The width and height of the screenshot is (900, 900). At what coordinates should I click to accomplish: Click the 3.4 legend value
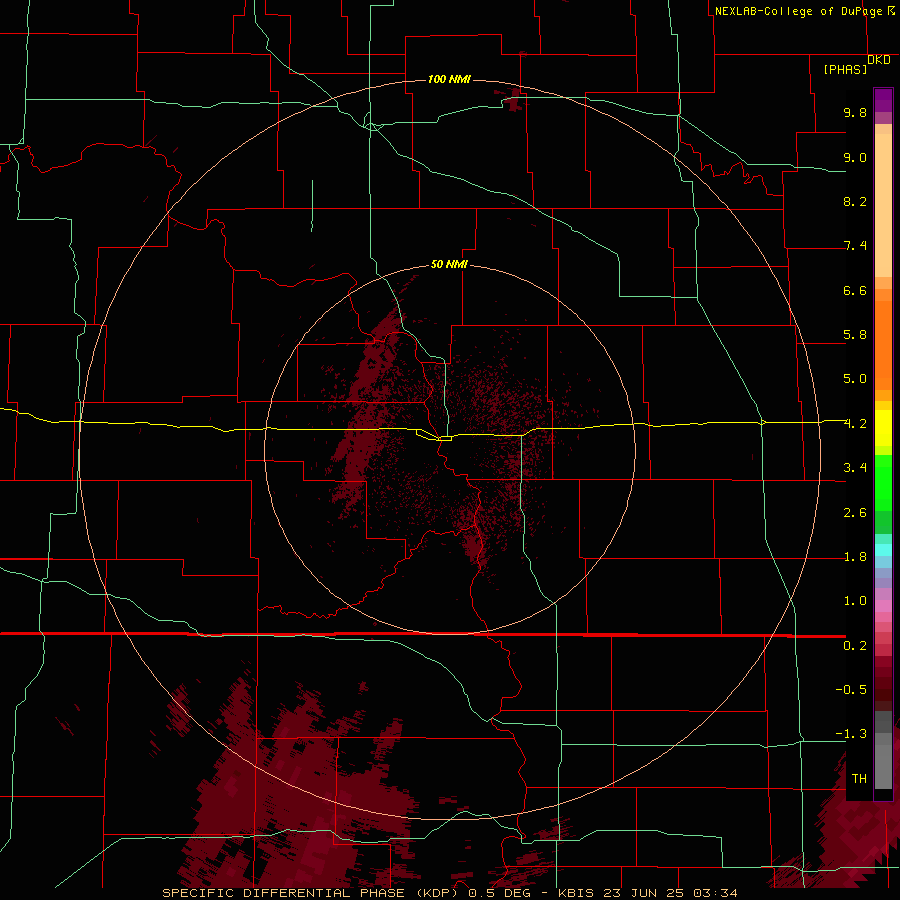coord(855,468)
